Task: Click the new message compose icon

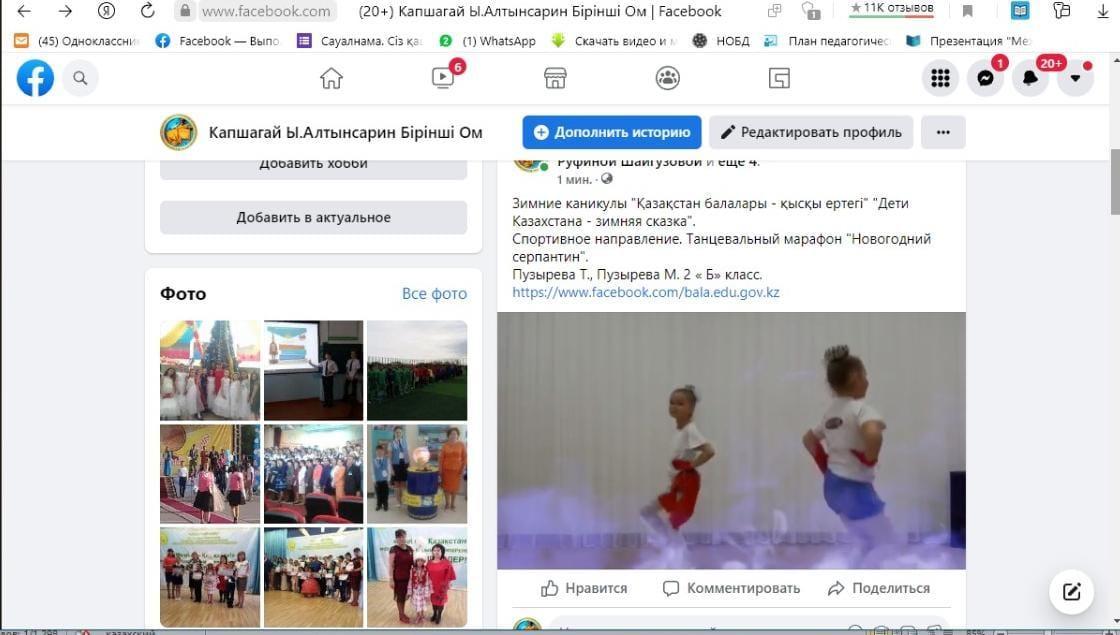Action: pos(1071,591)
